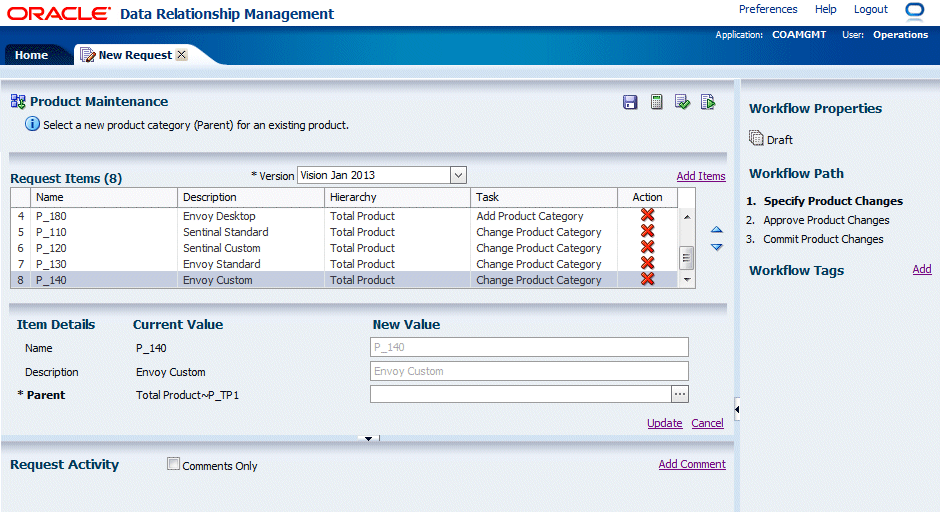Remove the P_140 item with its red X
The height and width of the screenshot is (512, 940).
tap(647, 280)
